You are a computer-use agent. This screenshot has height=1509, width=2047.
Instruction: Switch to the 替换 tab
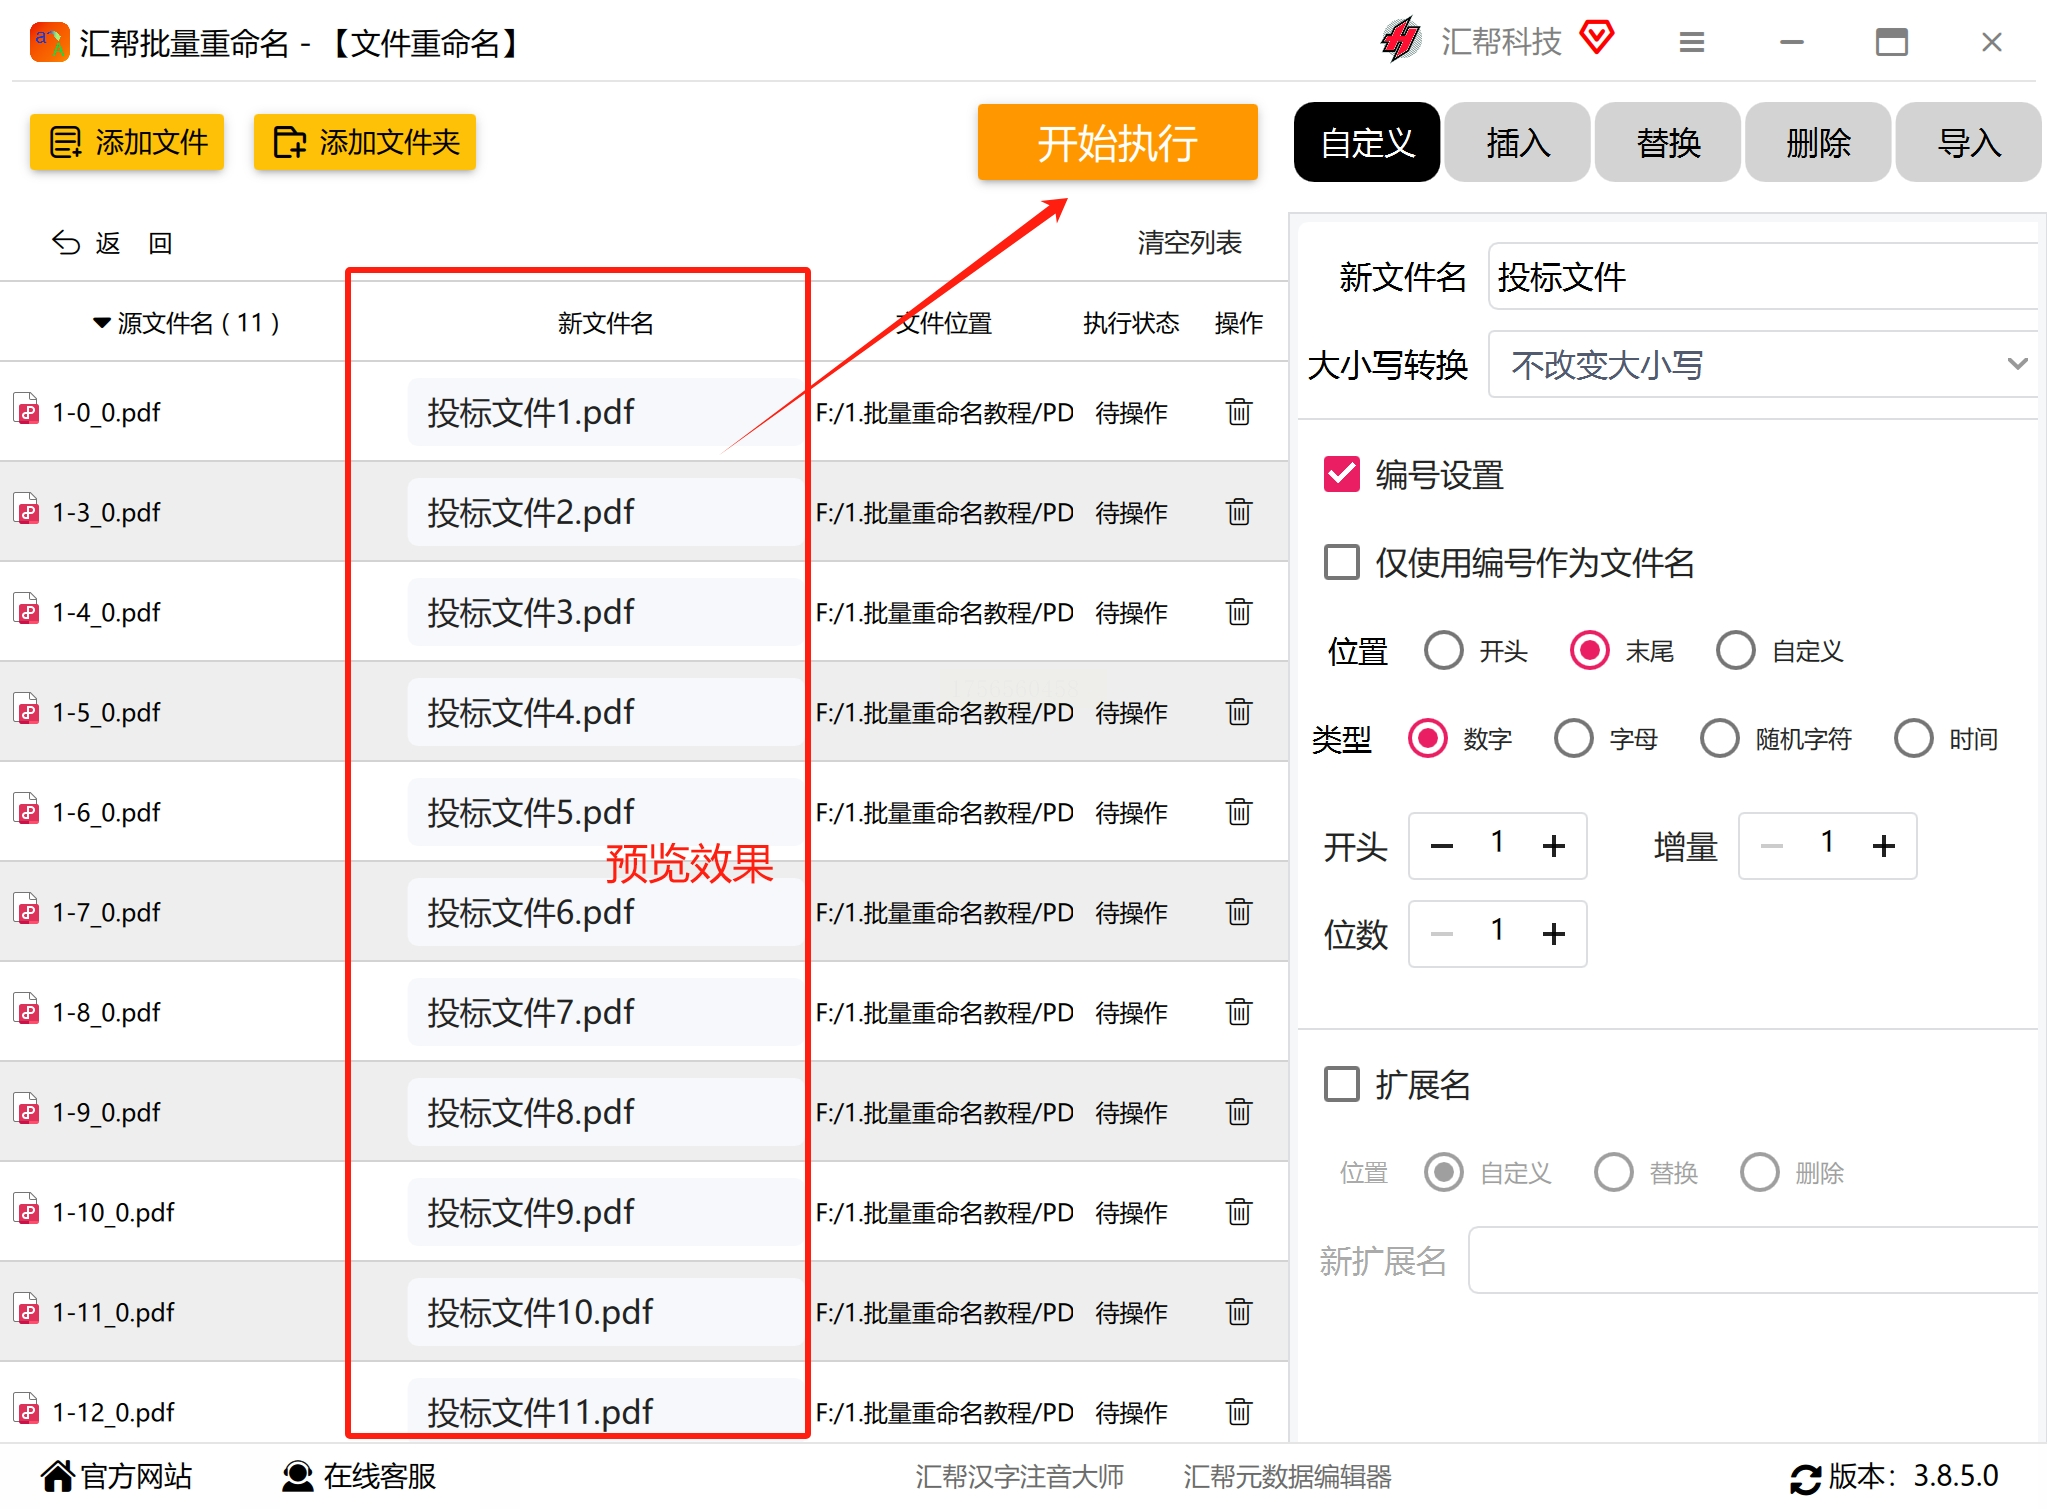coord(1668,143)
